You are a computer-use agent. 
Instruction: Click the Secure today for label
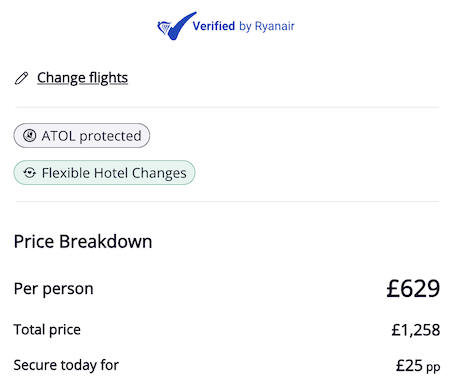[x=66, y=365]
